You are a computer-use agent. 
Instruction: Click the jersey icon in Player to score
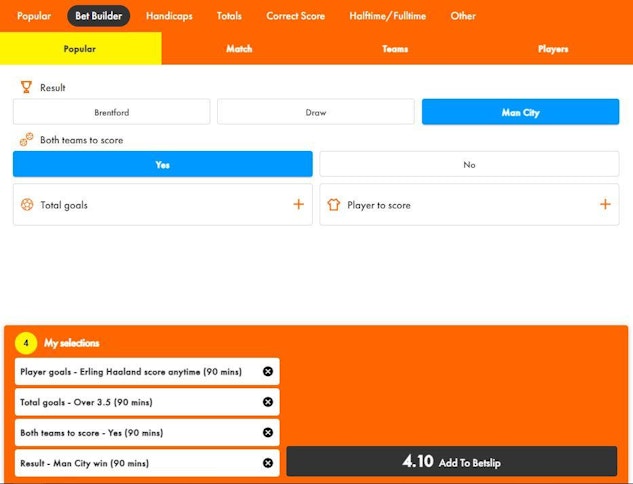pyautogui.click(x=333, y=205)
